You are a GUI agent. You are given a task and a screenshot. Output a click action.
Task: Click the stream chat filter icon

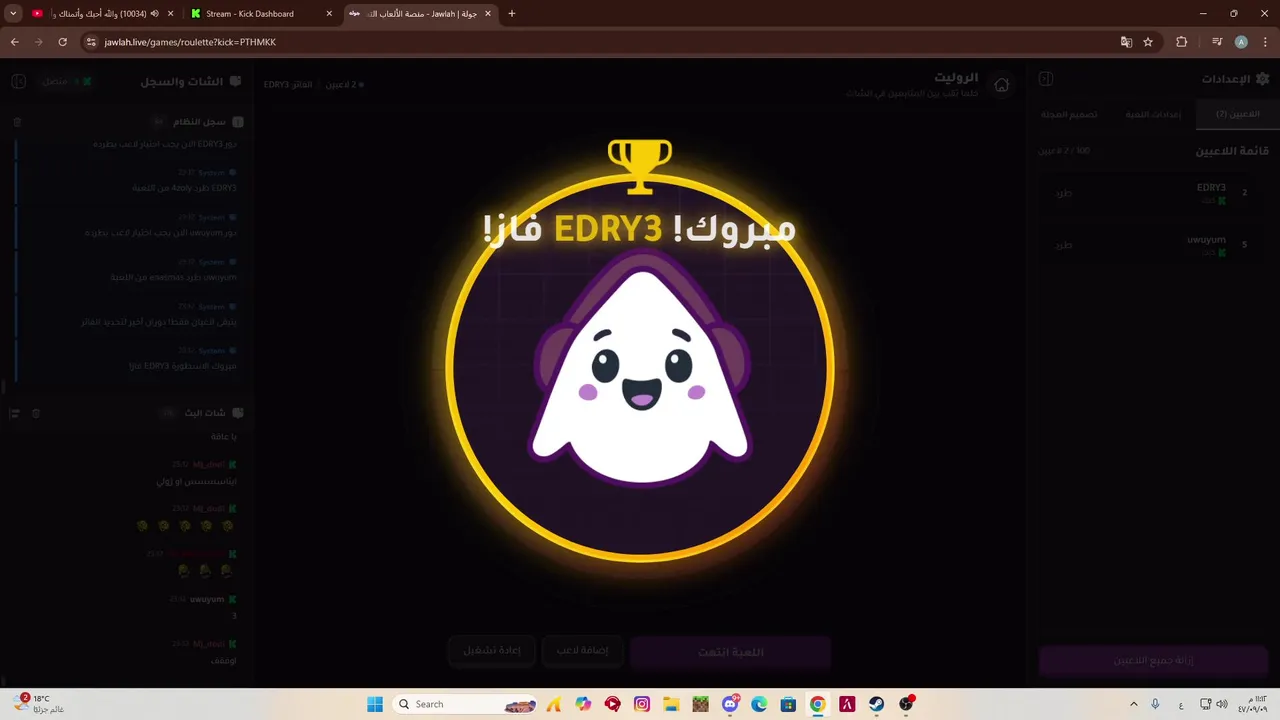tap(14, 413)
